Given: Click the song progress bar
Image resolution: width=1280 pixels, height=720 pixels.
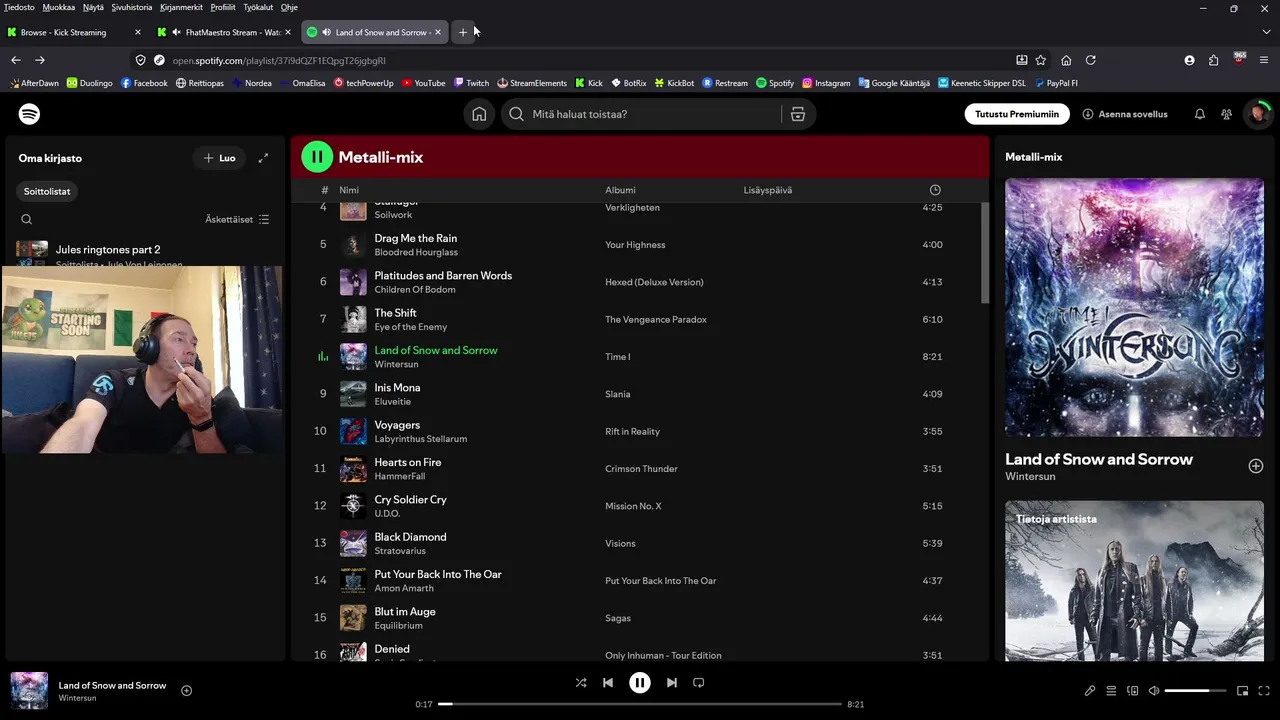Looking at the screenshot, I should [x=640, y=704].
